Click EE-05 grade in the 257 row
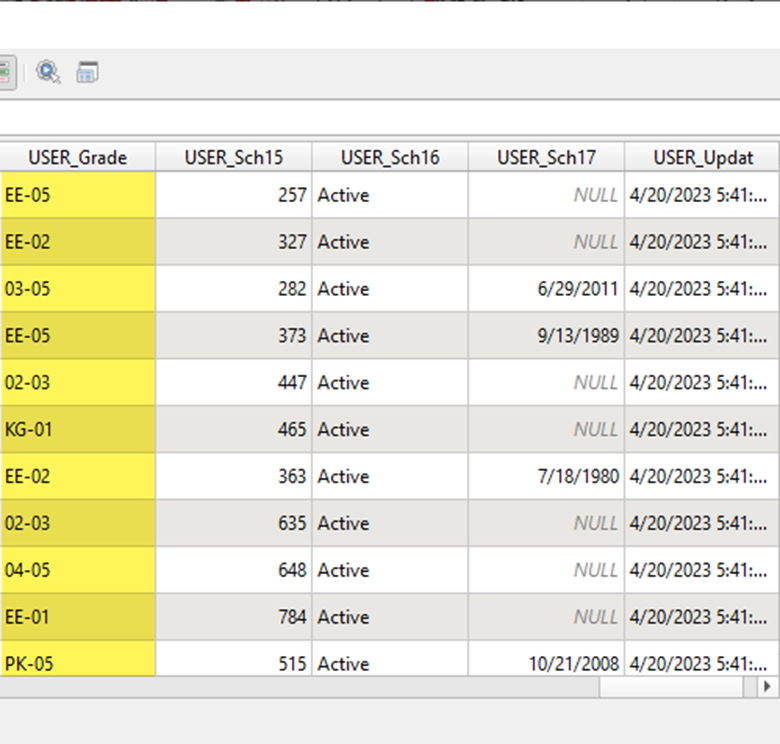The image size is (780, 744). 78,195
